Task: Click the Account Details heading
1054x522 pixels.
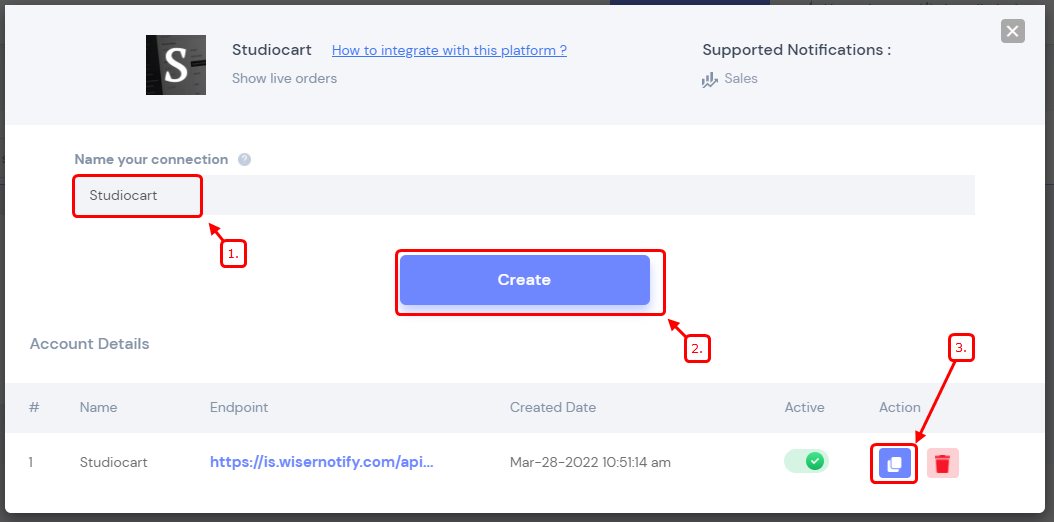Action: coord(89,344)
